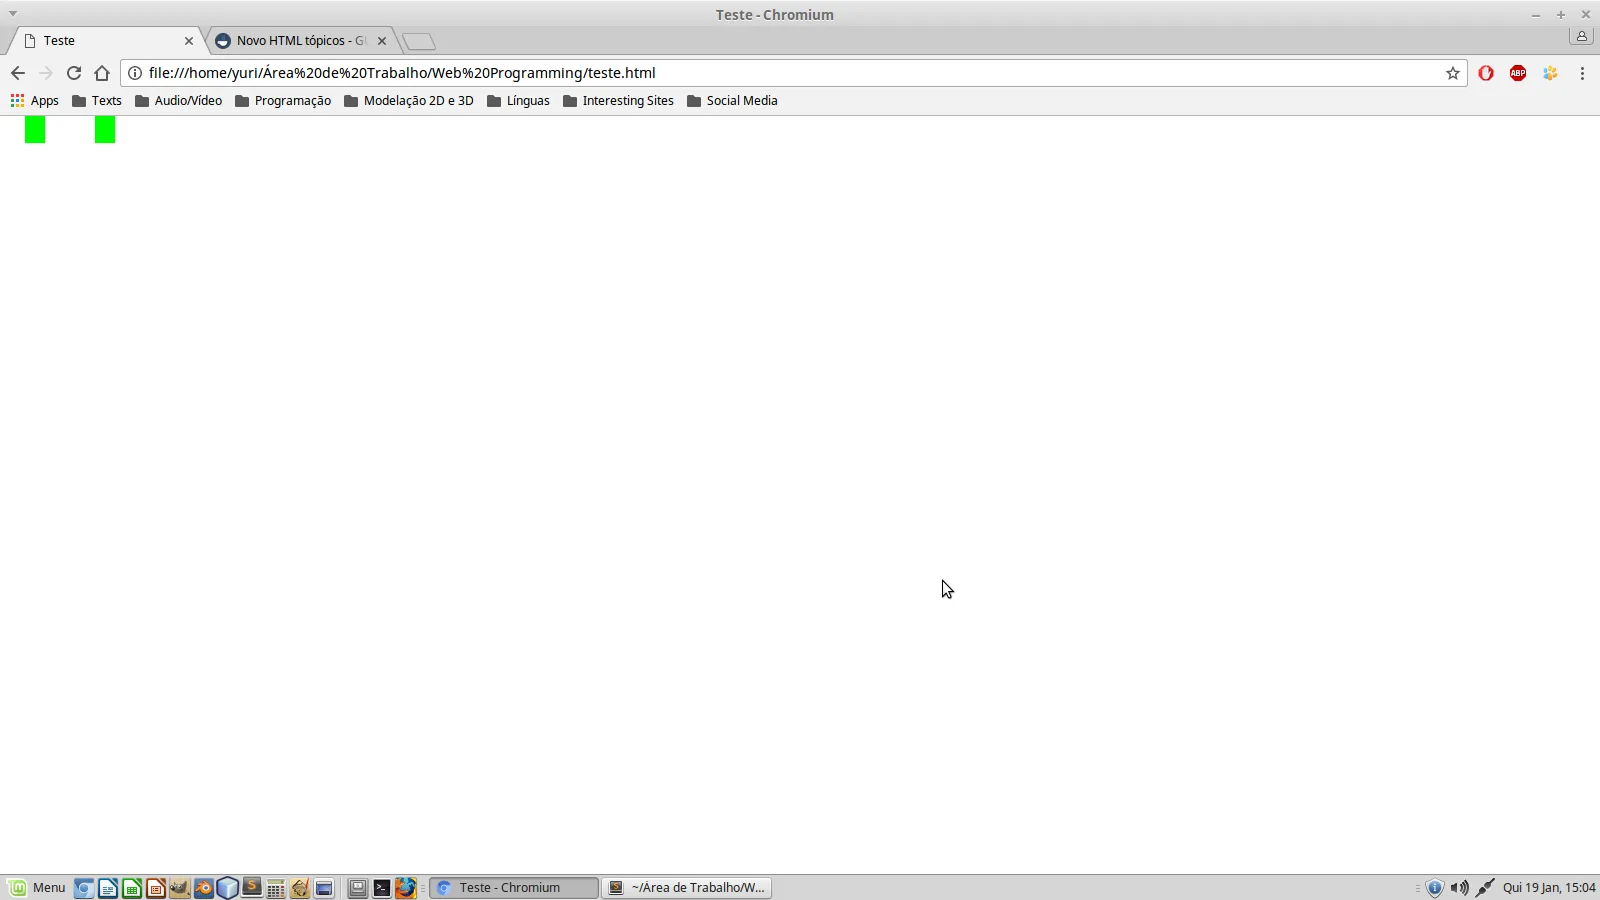The image size is (1600, 900).
Task: Open the volume control in system tray
Action: (1460, 888)
